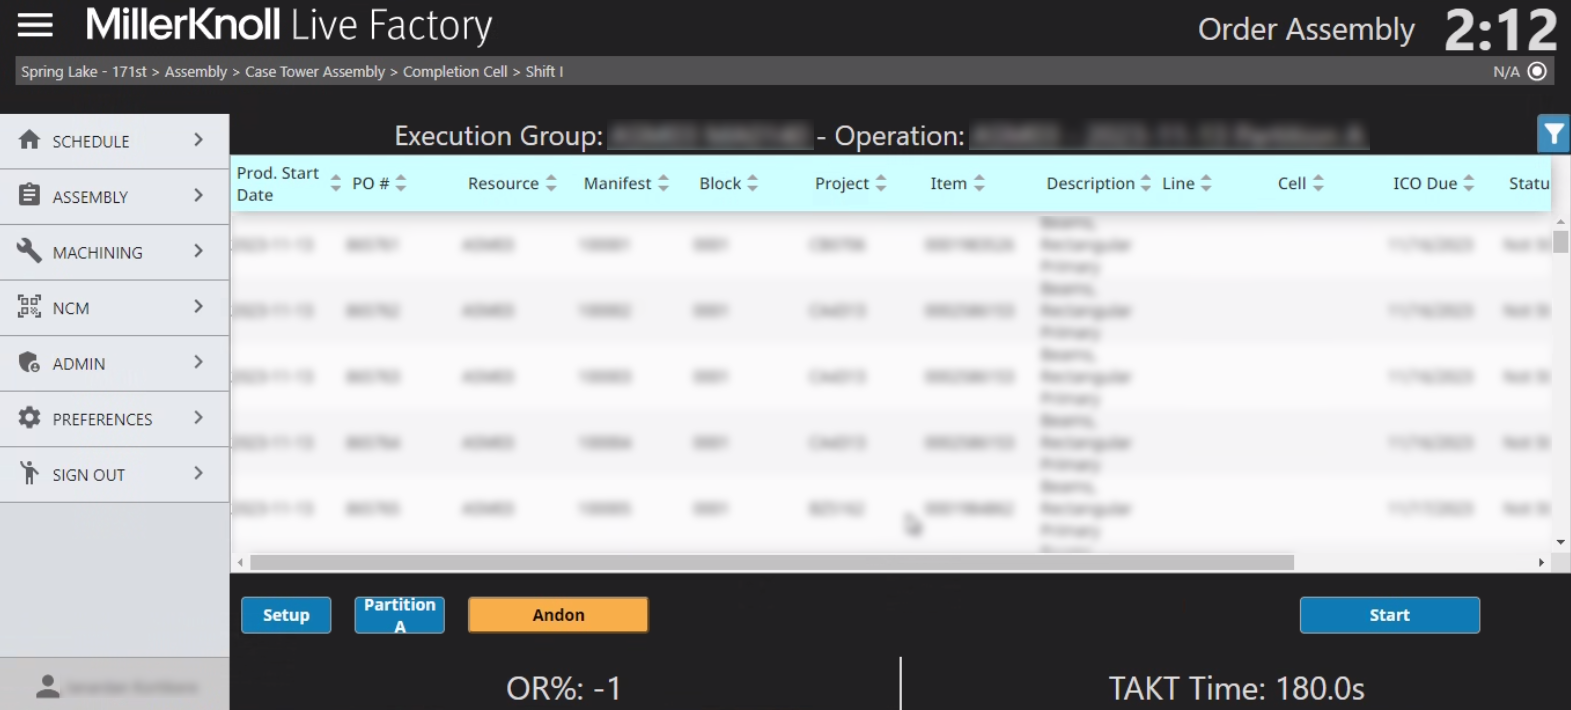The width and height of the screenshot is (1571, 710).
Task: Click the 2:12 timer display
Action: click(x=1501, y=30)
